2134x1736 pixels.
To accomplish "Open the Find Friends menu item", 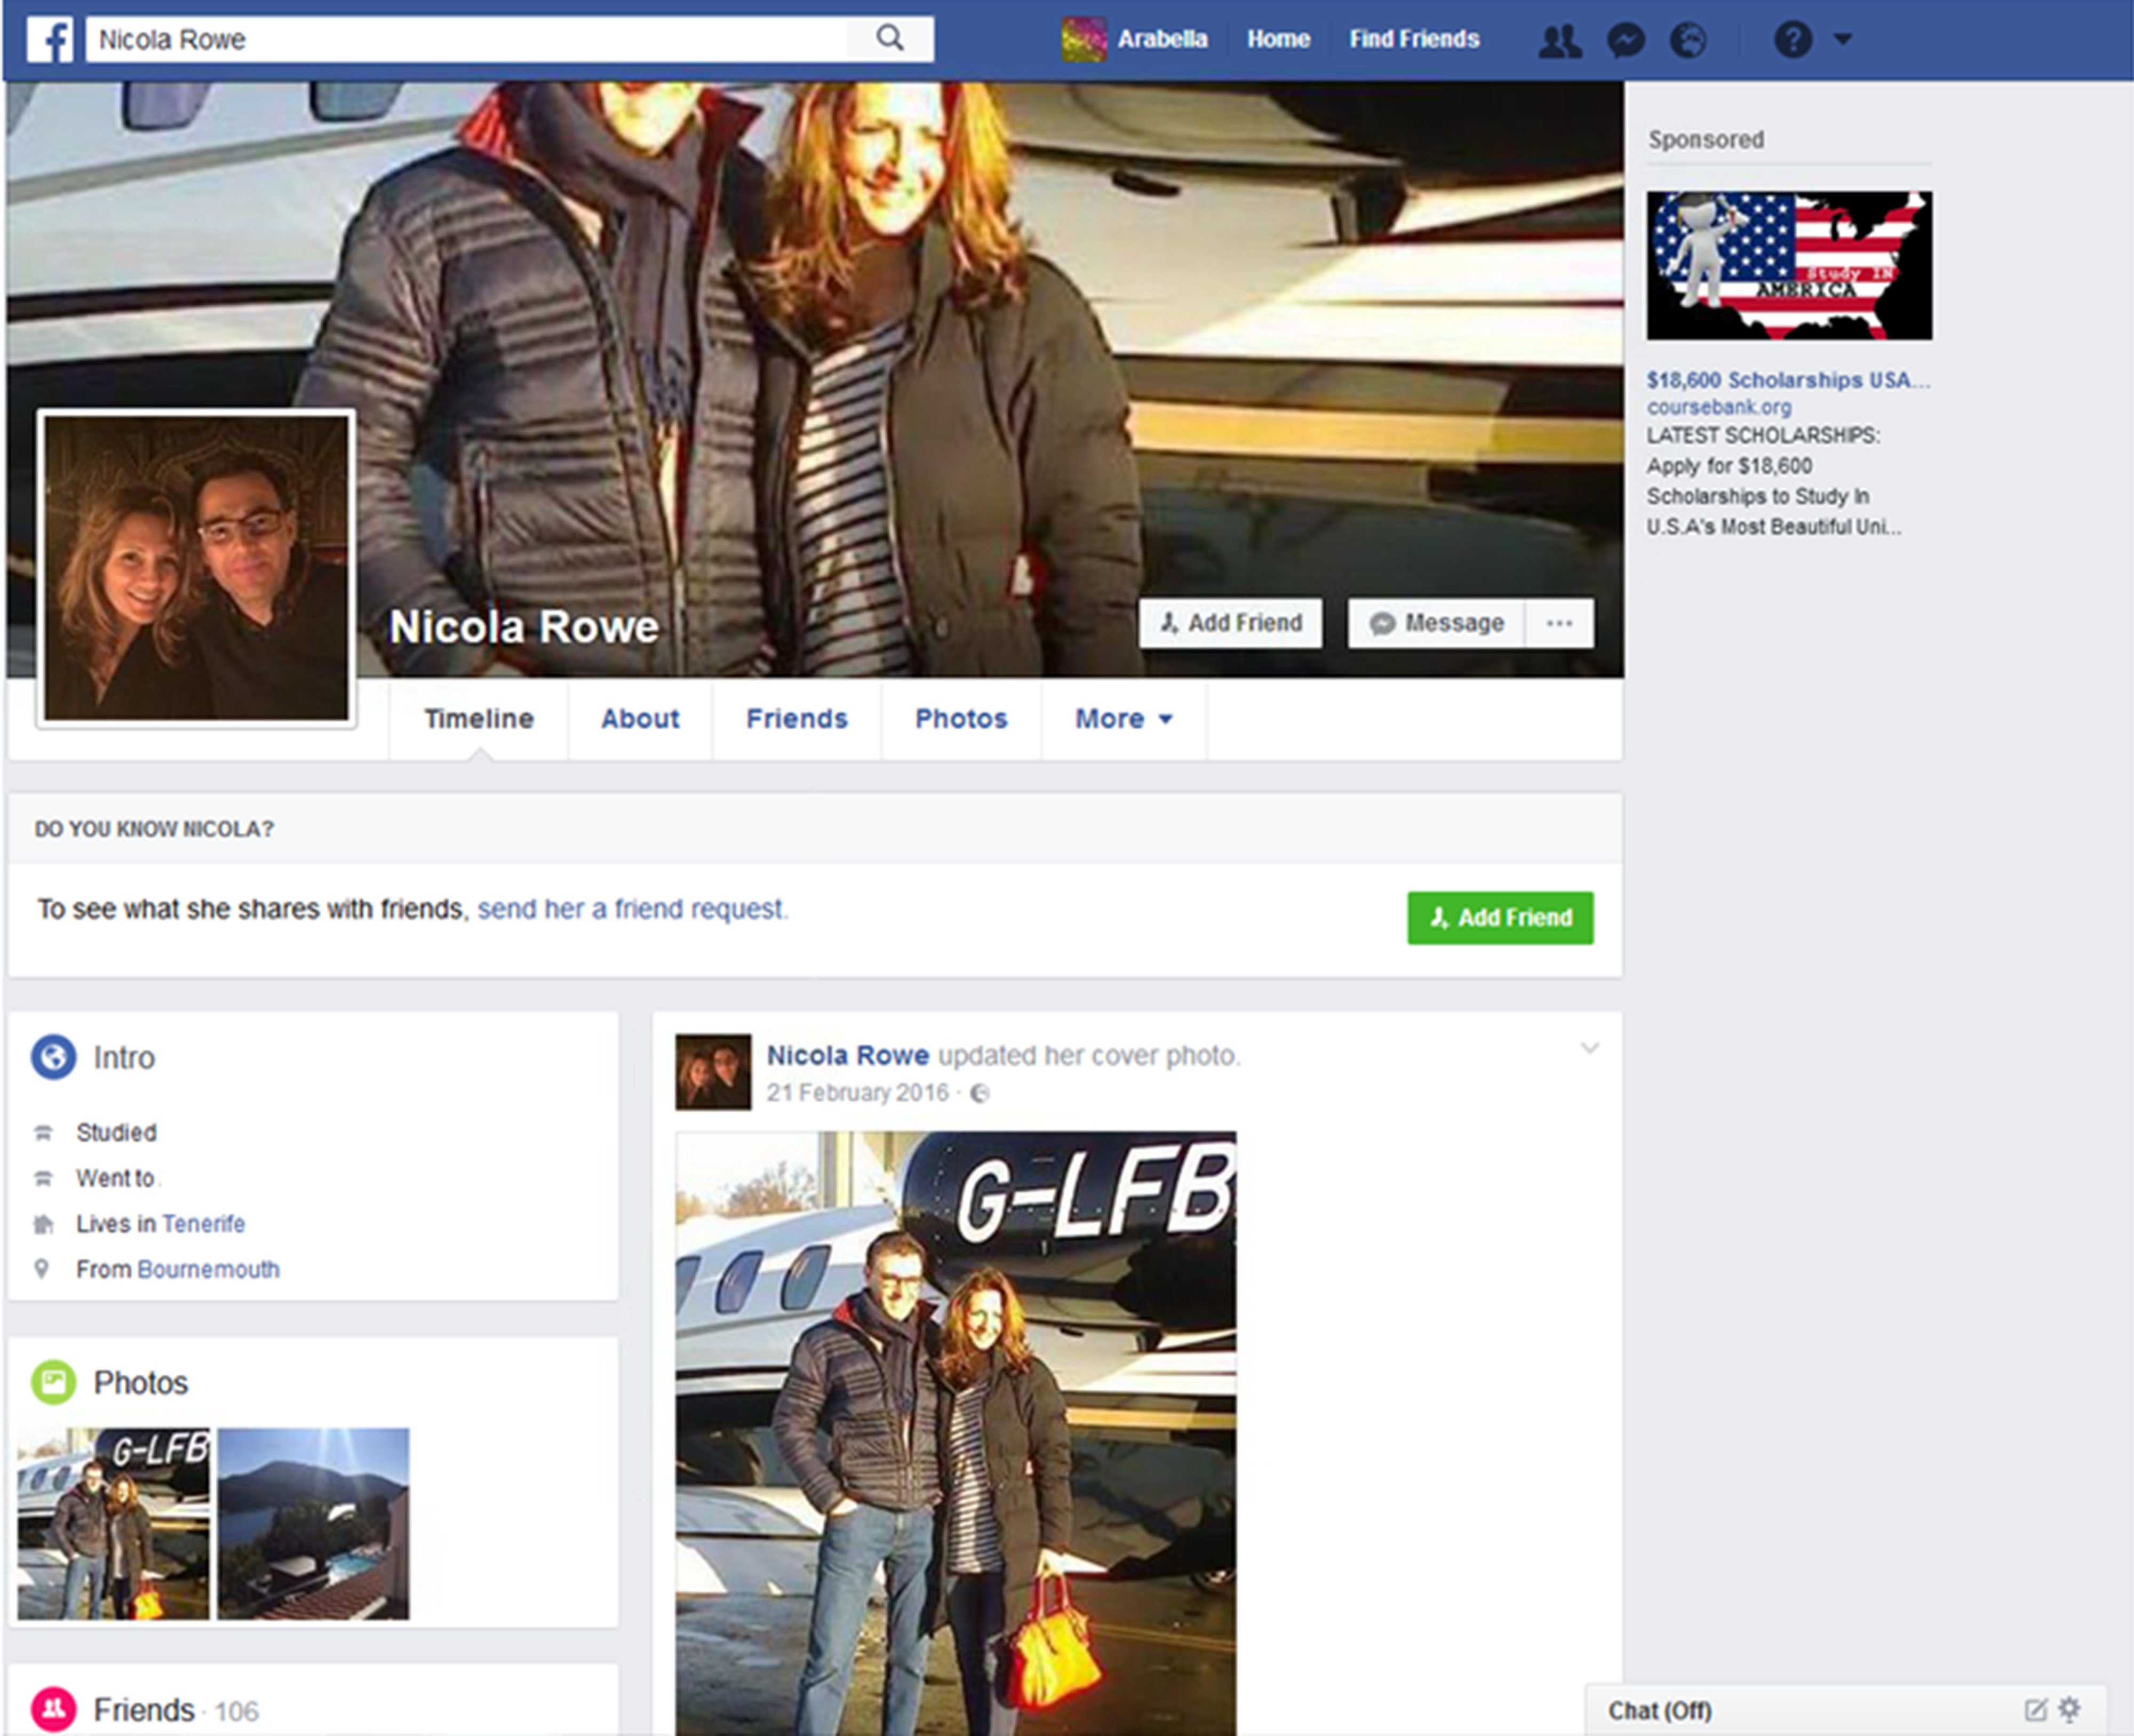I will [x=1414, y=39].
